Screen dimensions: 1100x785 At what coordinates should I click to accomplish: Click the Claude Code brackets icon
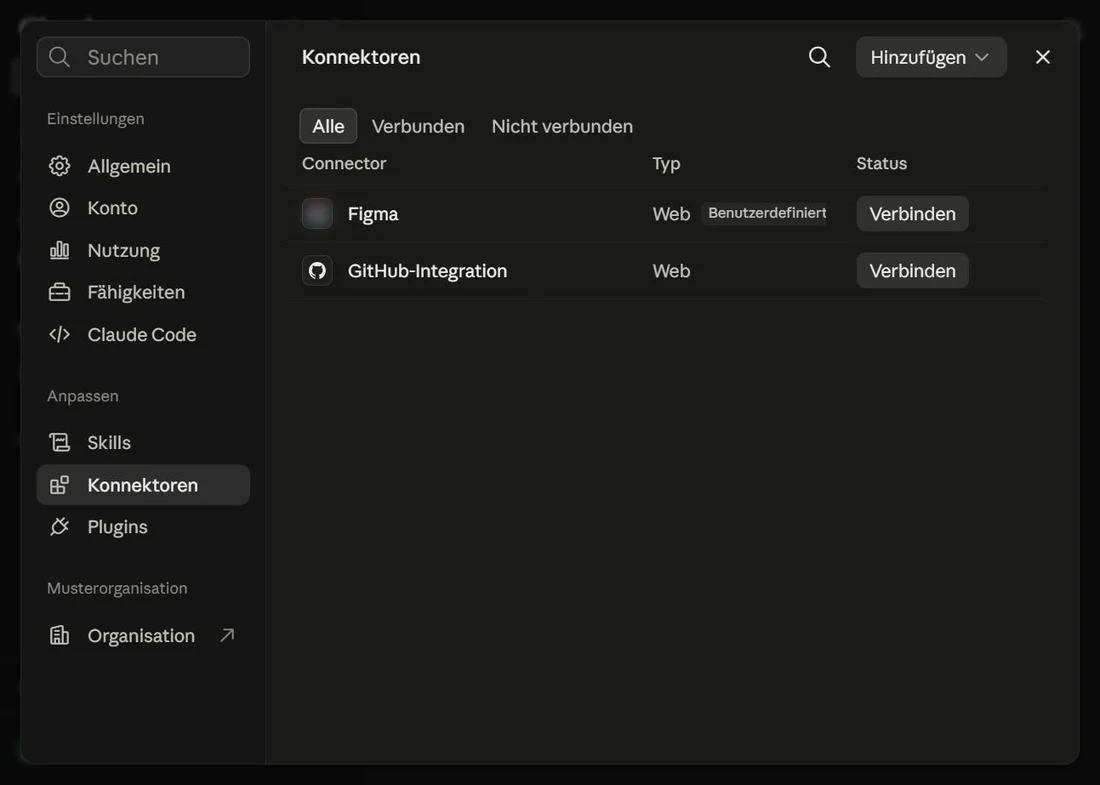coord(60,335)
